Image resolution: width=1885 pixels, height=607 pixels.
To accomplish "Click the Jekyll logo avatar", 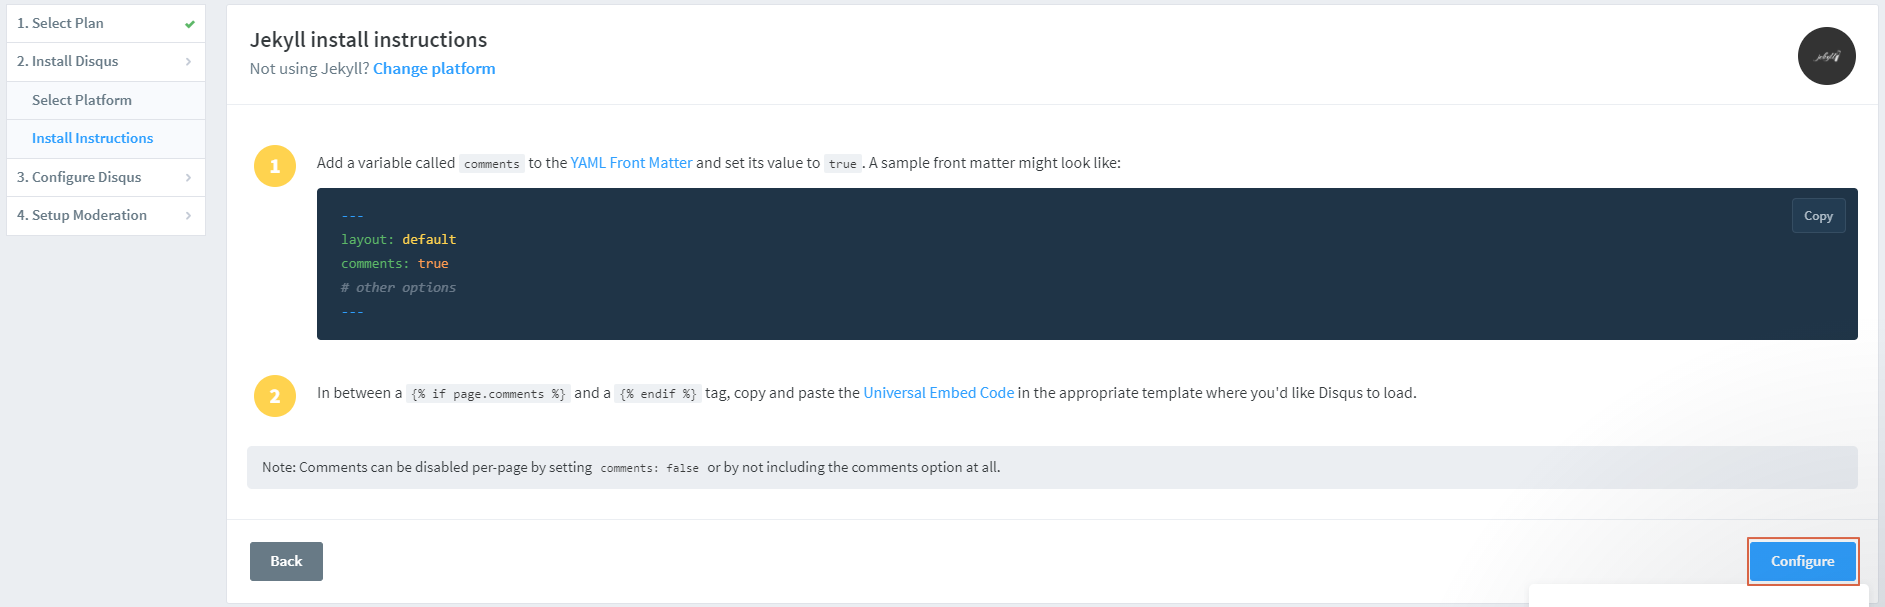I will (1827, 56).
